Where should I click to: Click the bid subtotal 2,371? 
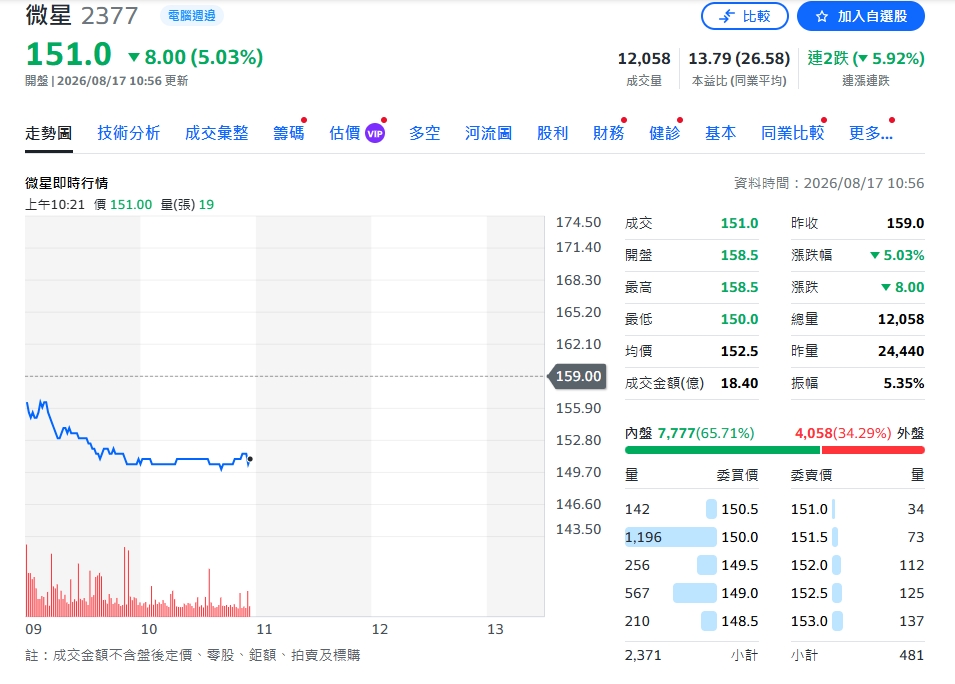click(643, 655)
